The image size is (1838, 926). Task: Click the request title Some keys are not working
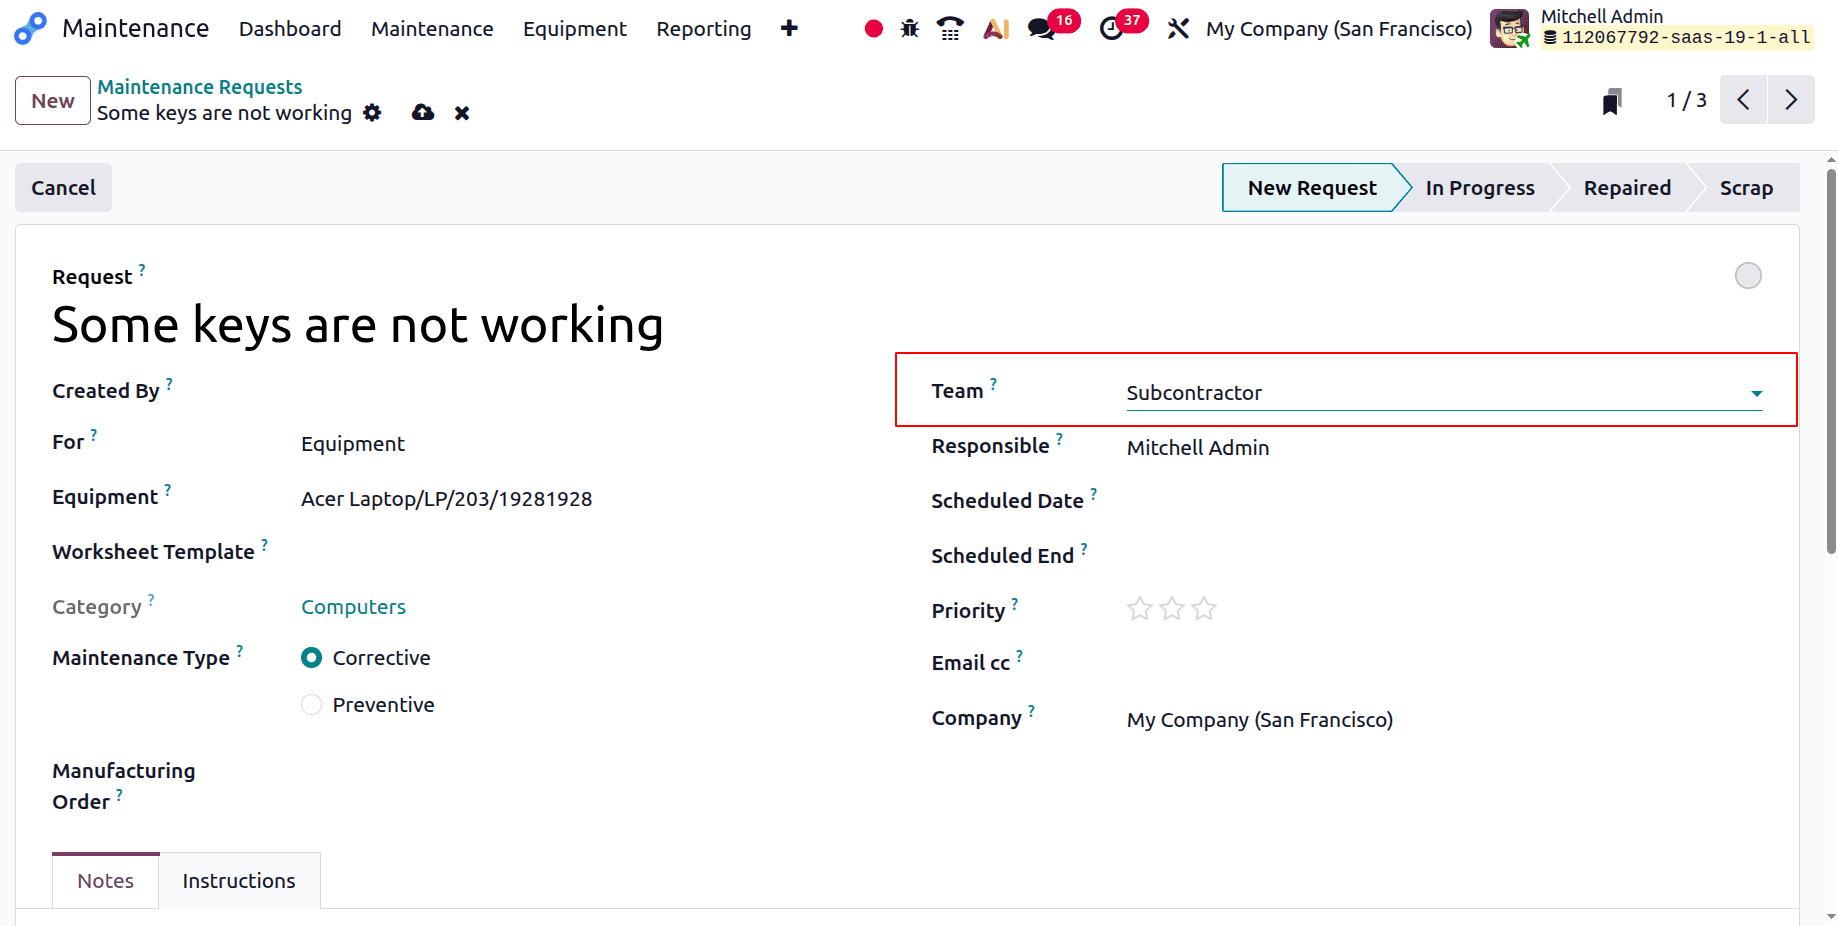coord(358,325)
